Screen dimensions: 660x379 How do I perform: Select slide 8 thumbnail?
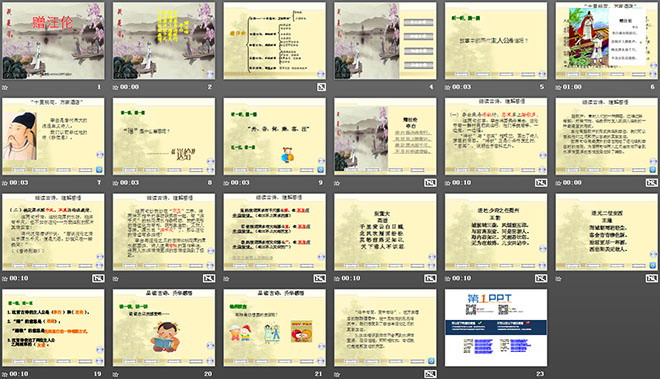tap(164, 136)
